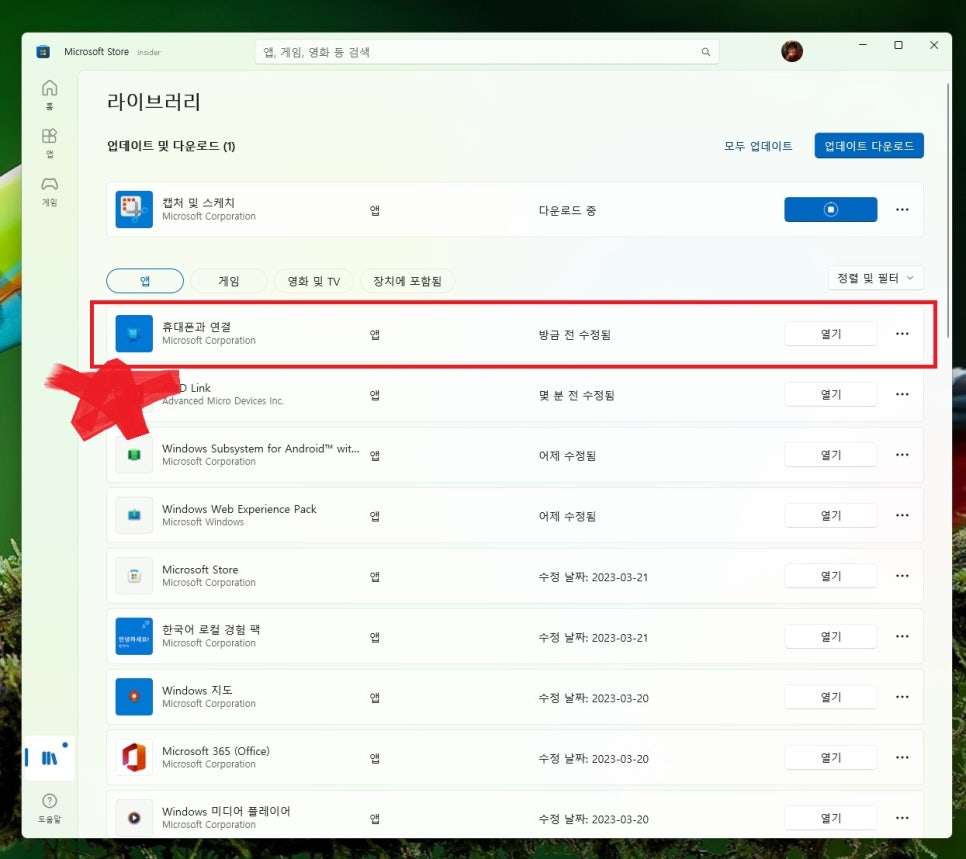Click the library vertical scrollbar

coord(948,210)
